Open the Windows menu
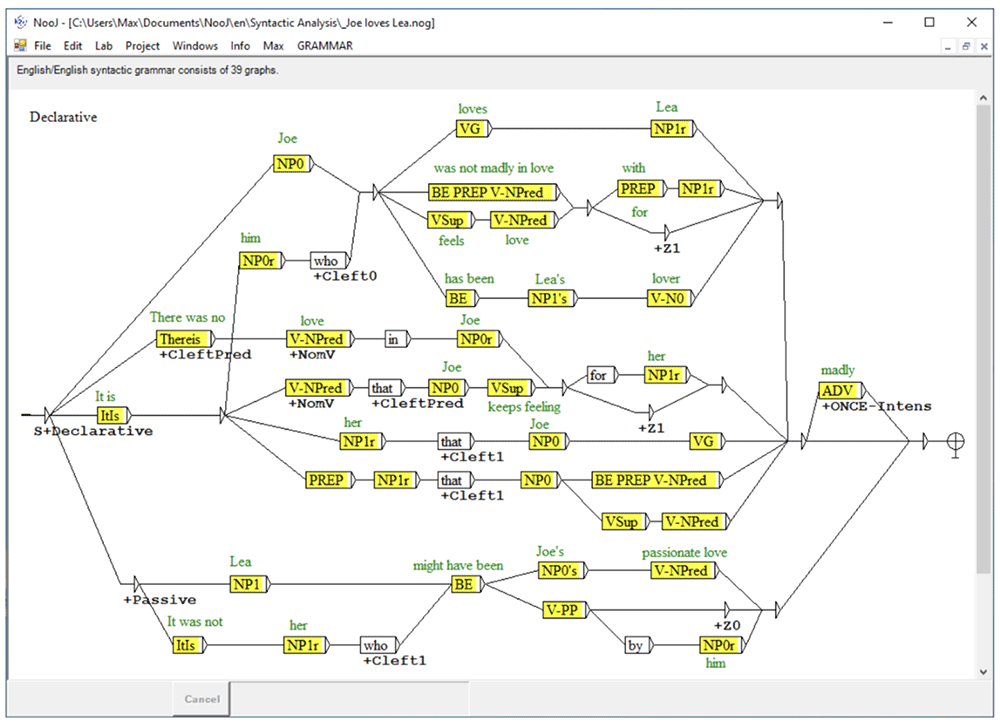1000x725 pixels. (195, 46)
